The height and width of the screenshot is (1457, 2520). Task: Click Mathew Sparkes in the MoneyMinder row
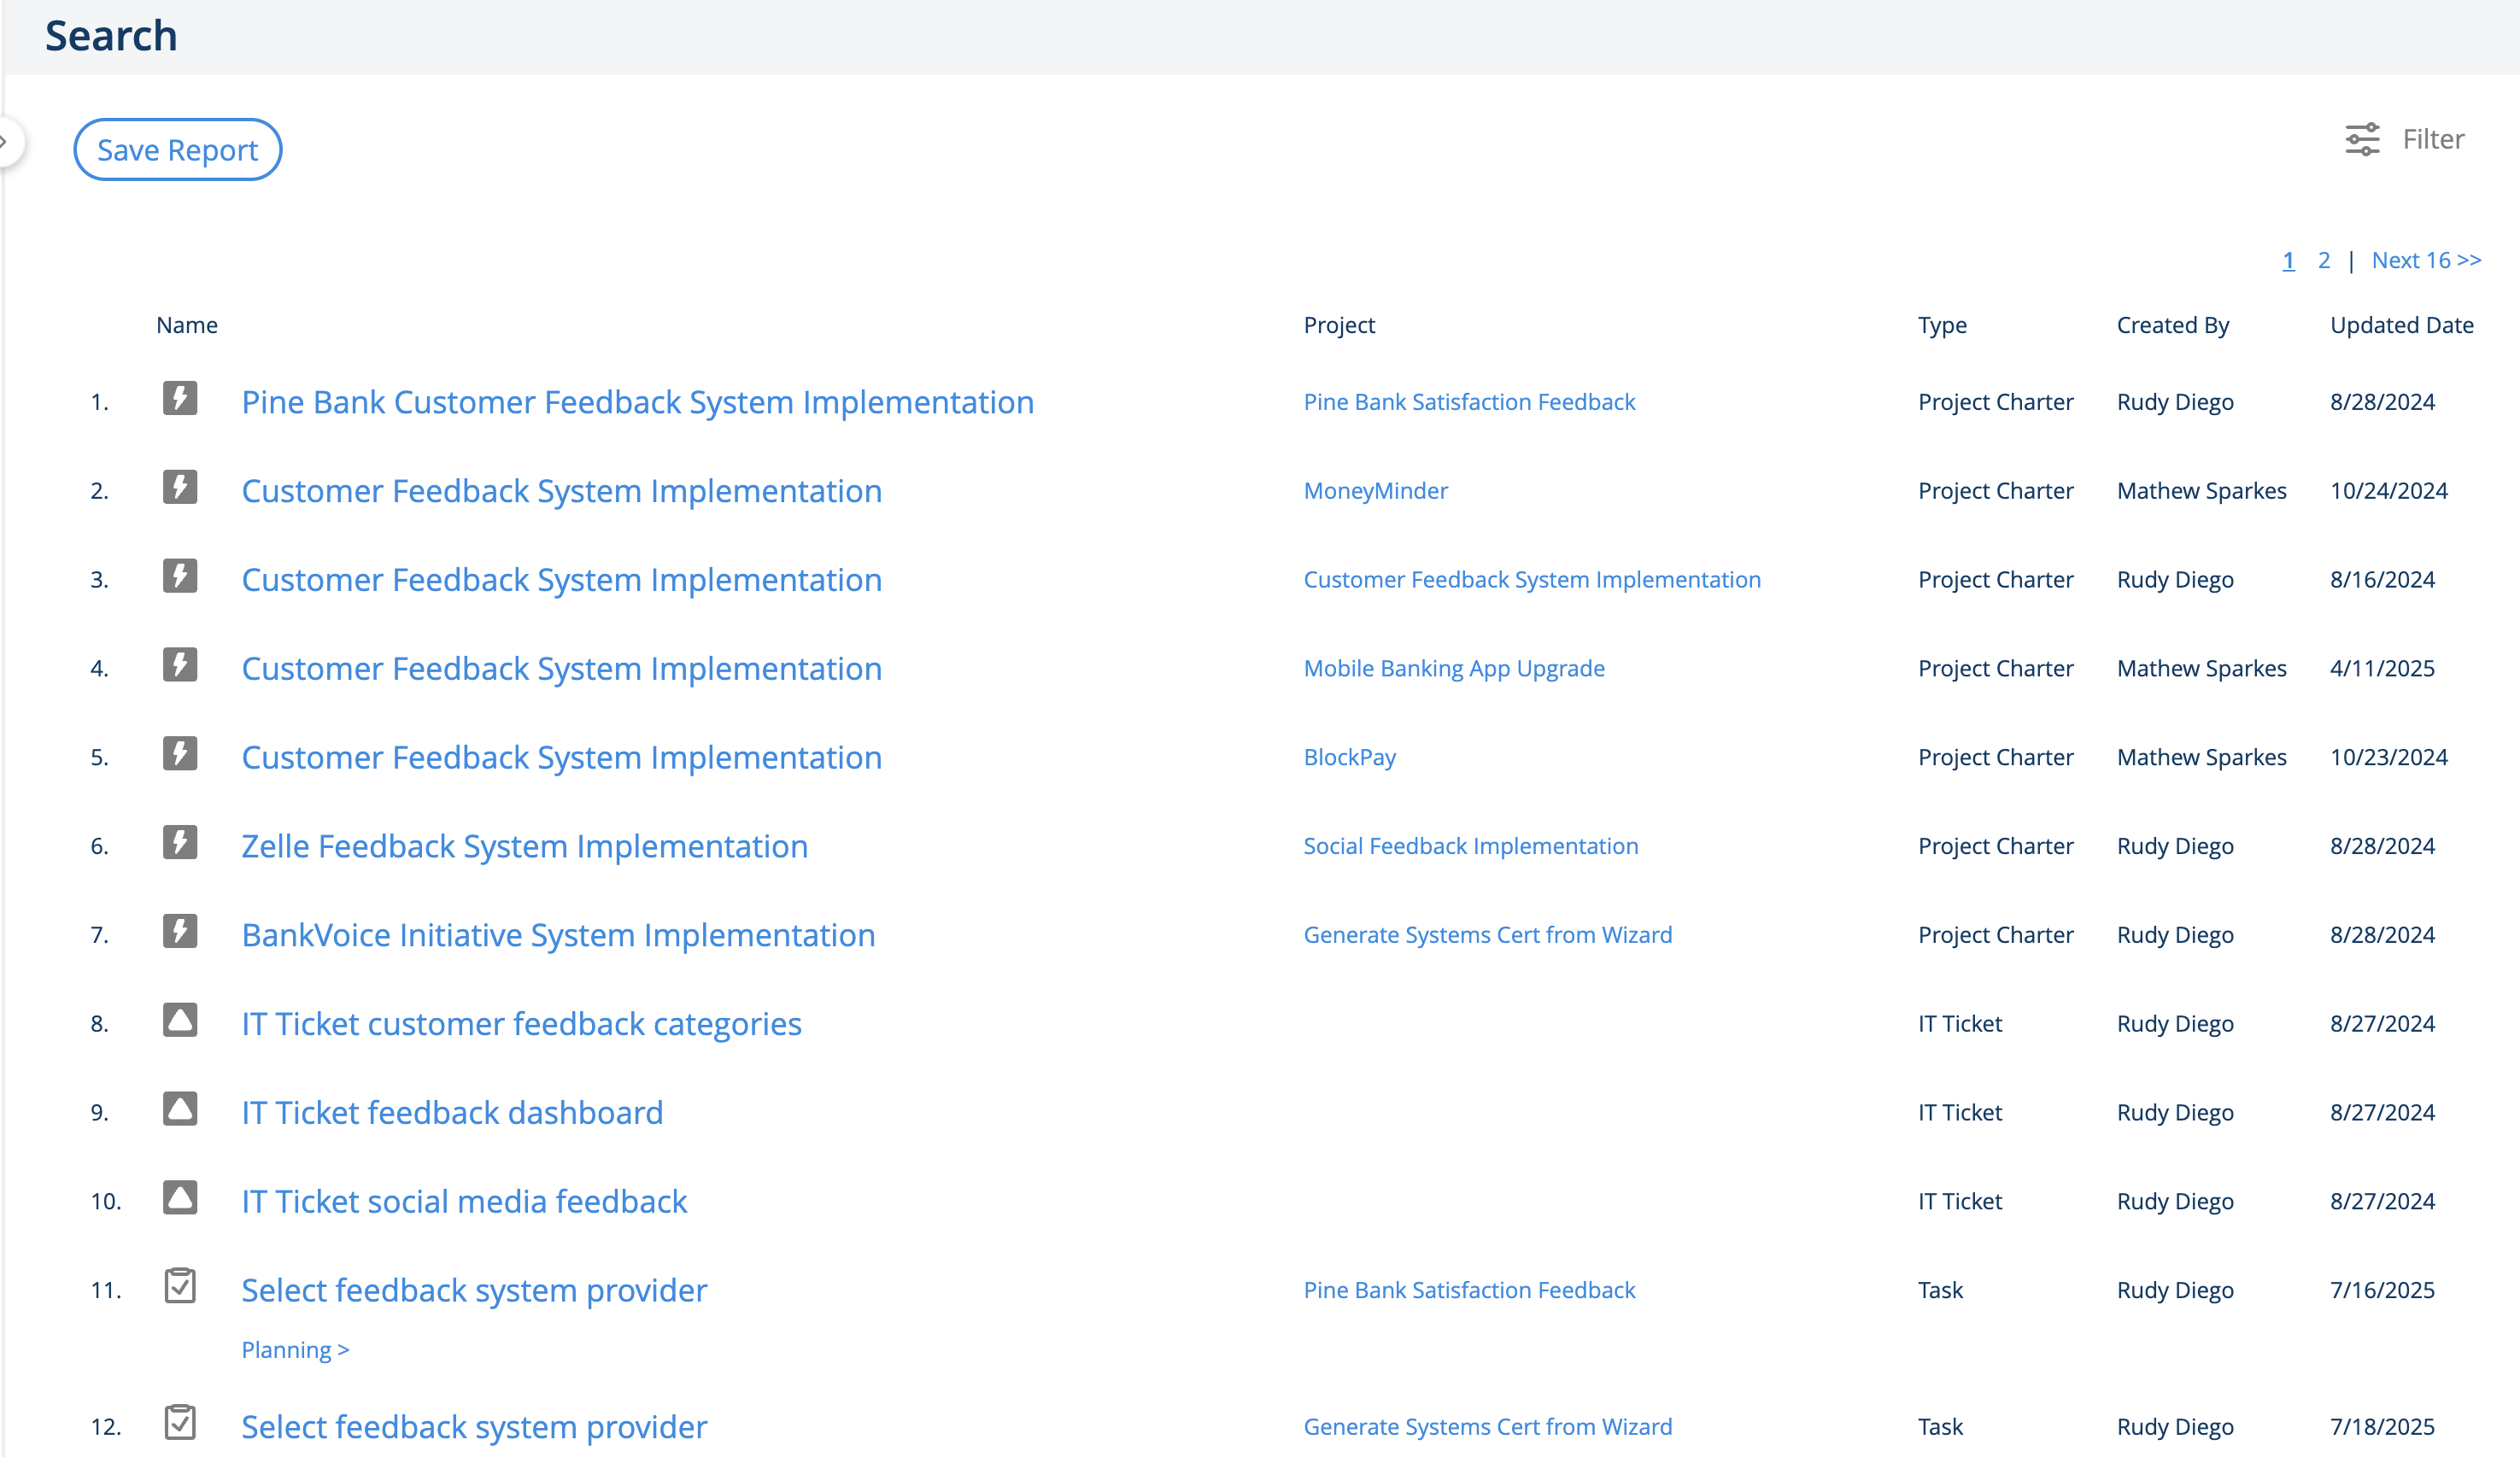(2202, 491)
